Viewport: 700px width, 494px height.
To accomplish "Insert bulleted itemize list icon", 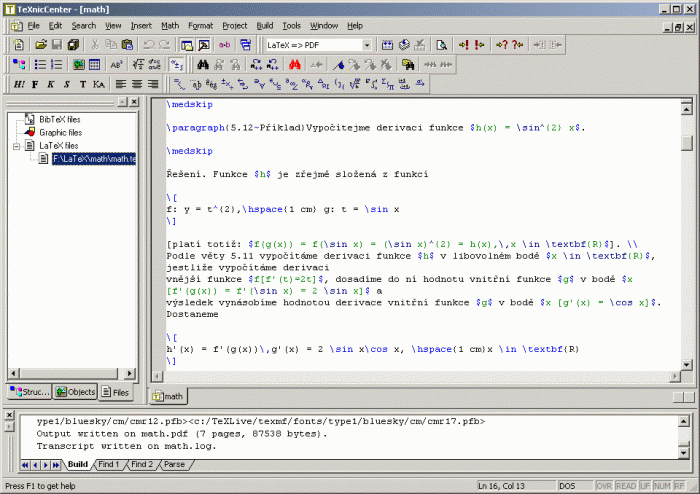I will pyautogui.click(x=40, y=65).
